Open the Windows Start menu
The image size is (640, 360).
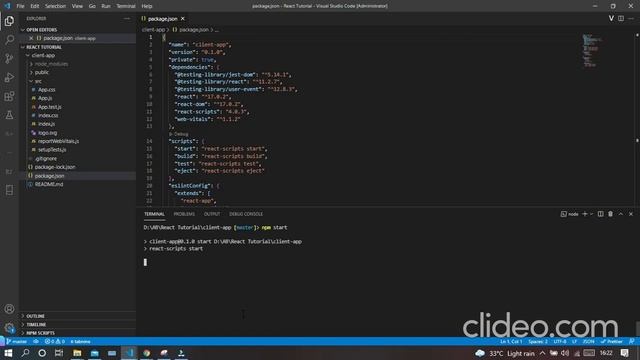pyautogui.click(x=8, y=353)
